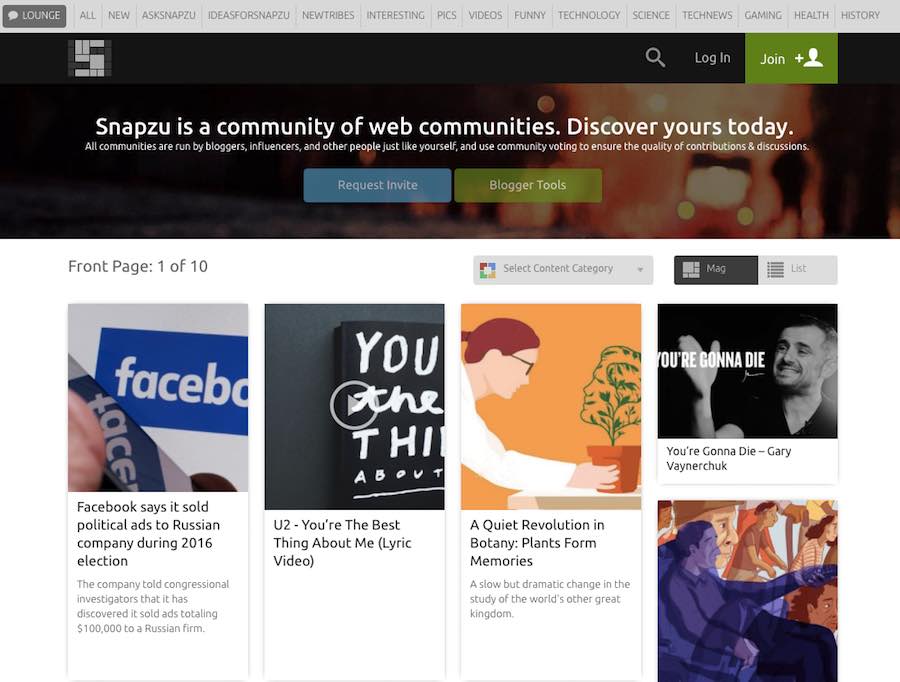Click the Lounge chat bubble icon

(14, 16)
